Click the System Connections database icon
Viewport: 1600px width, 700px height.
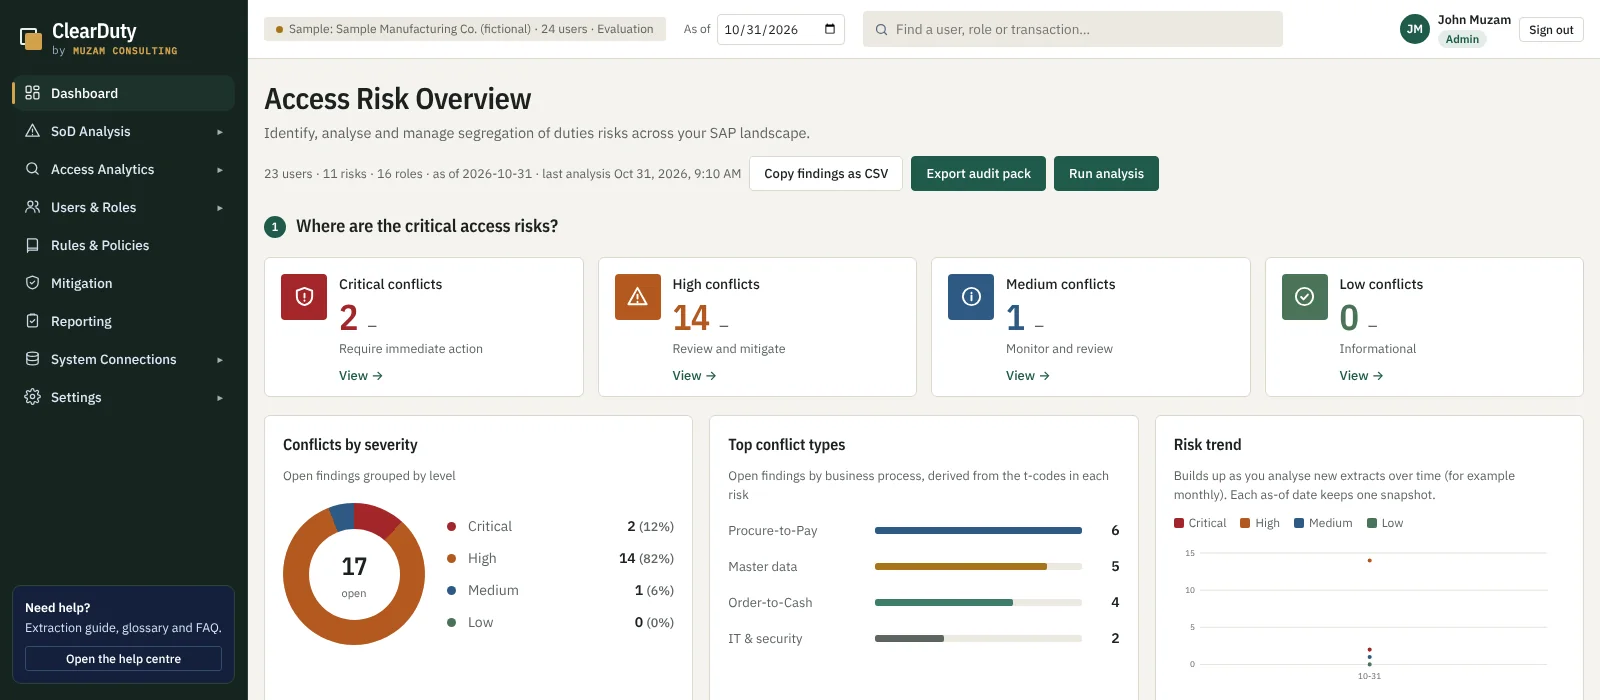(32, 359)
